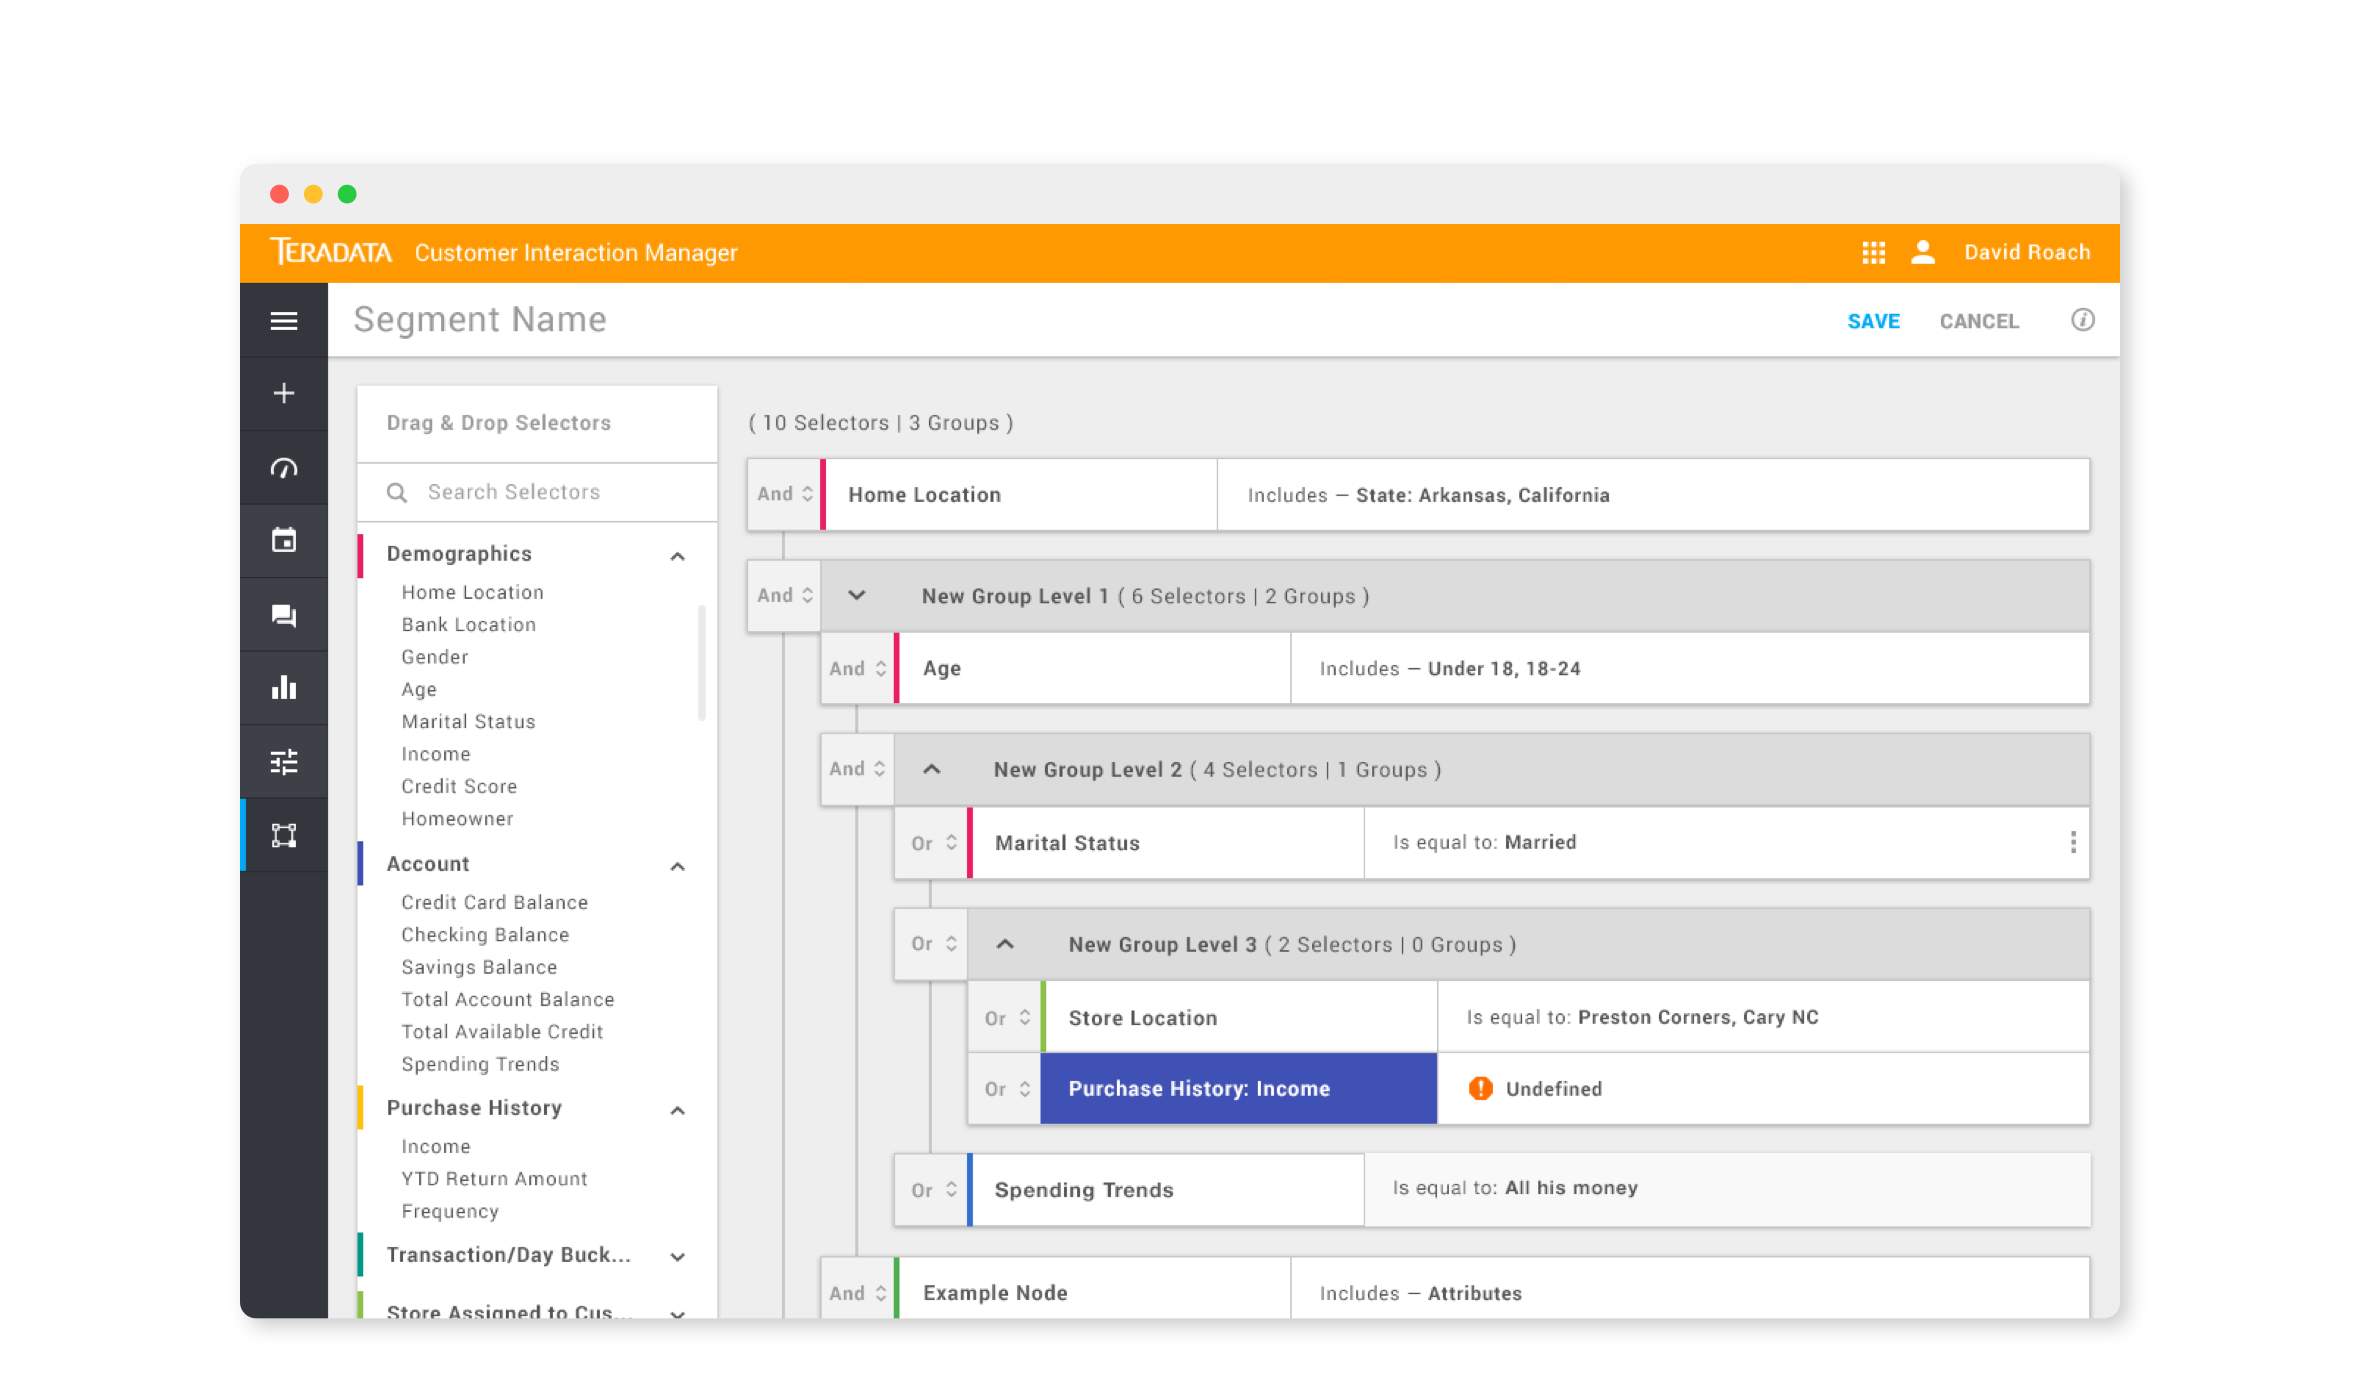Toggle Or operator on Marital Status row
Screen dimensions: 2360x1400
(x=932, y=843)
